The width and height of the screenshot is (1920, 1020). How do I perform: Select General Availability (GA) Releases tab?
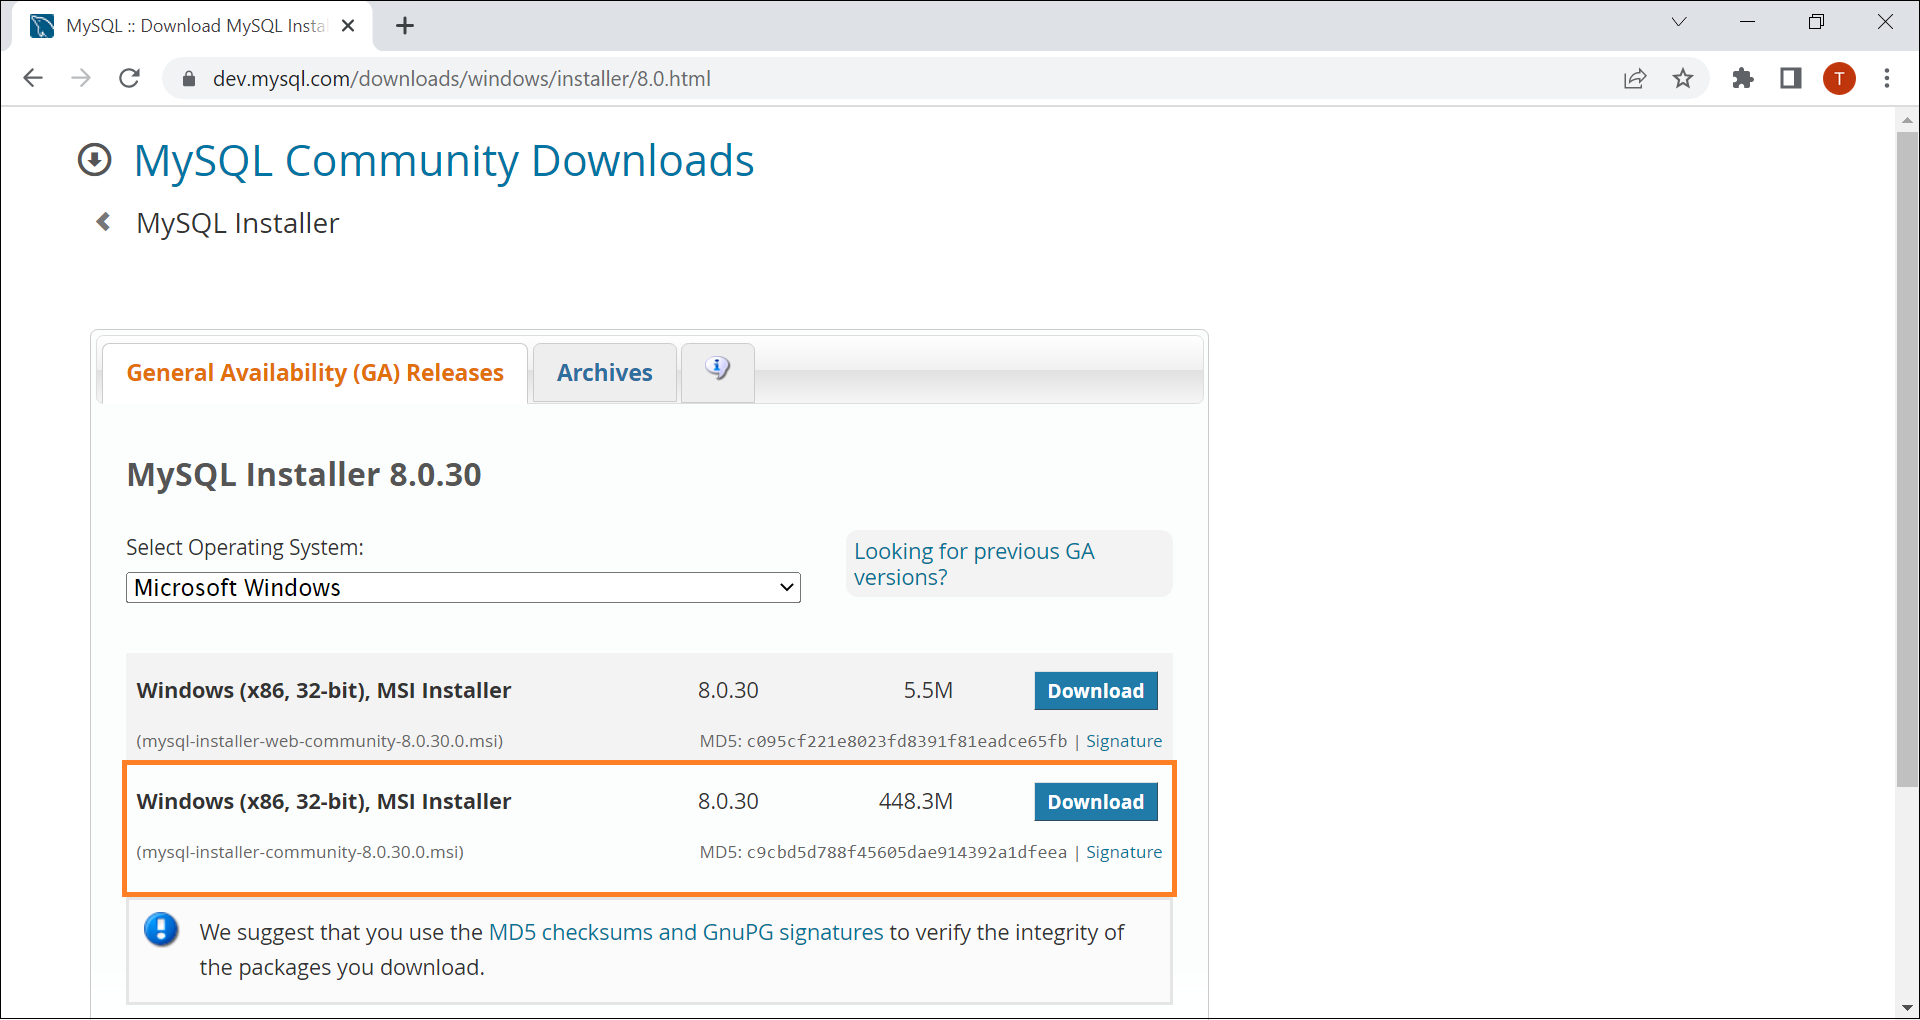(x=315, y=373)
